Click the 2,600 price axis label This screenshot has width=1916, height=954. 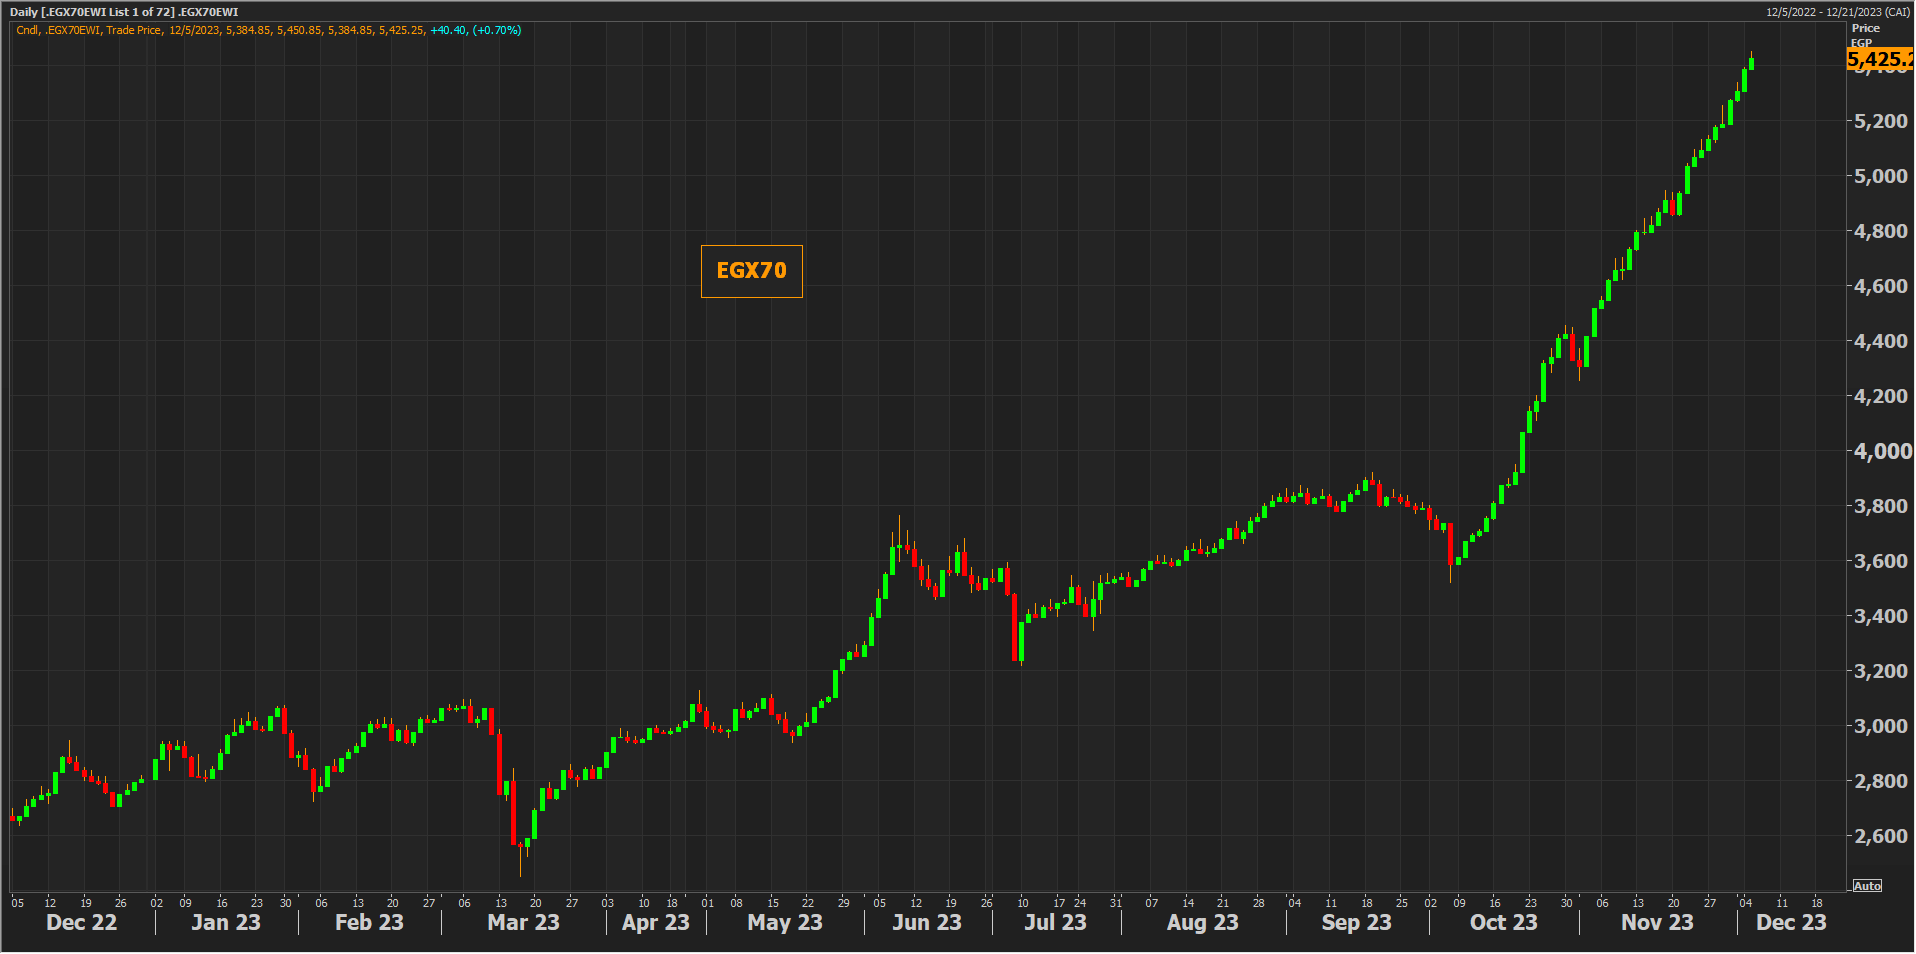tap(1881, 836)
